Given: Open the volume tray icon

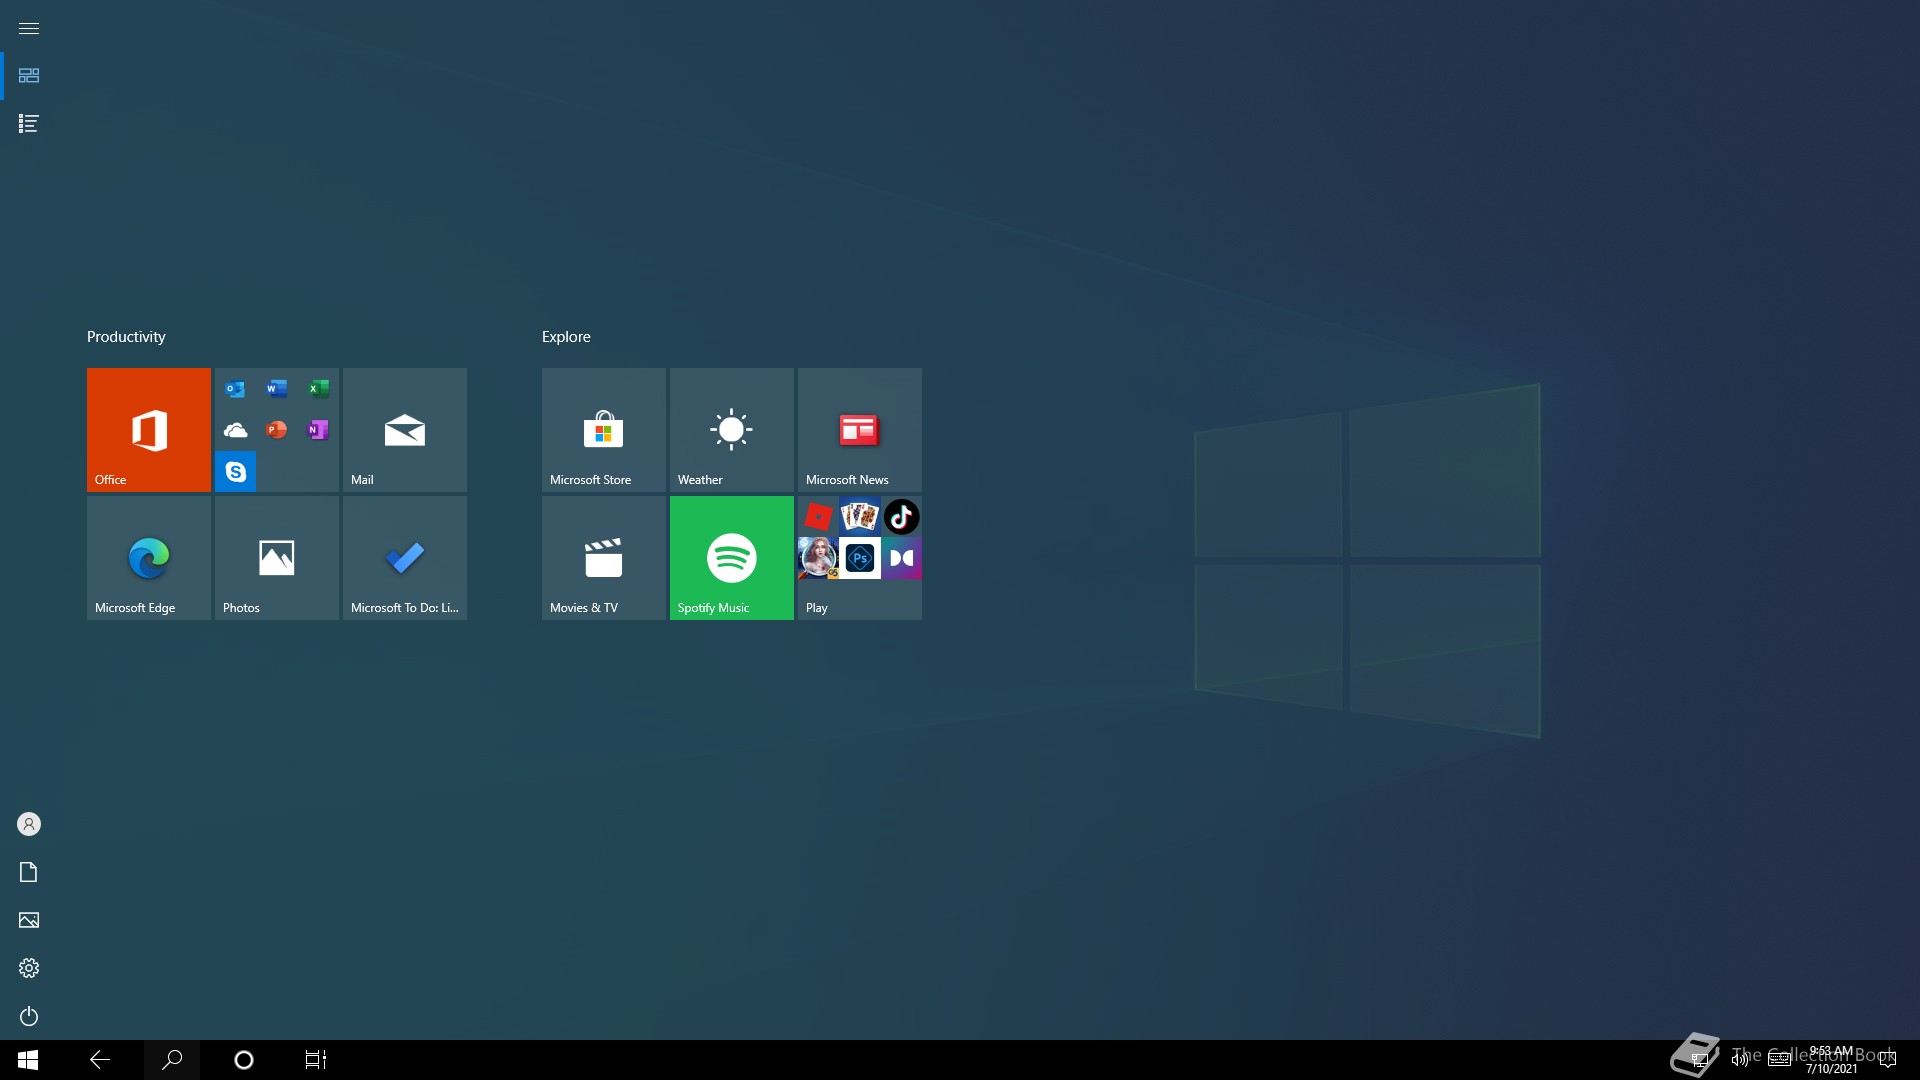Looking at the screenshot, I should tap(1740, 1060).
